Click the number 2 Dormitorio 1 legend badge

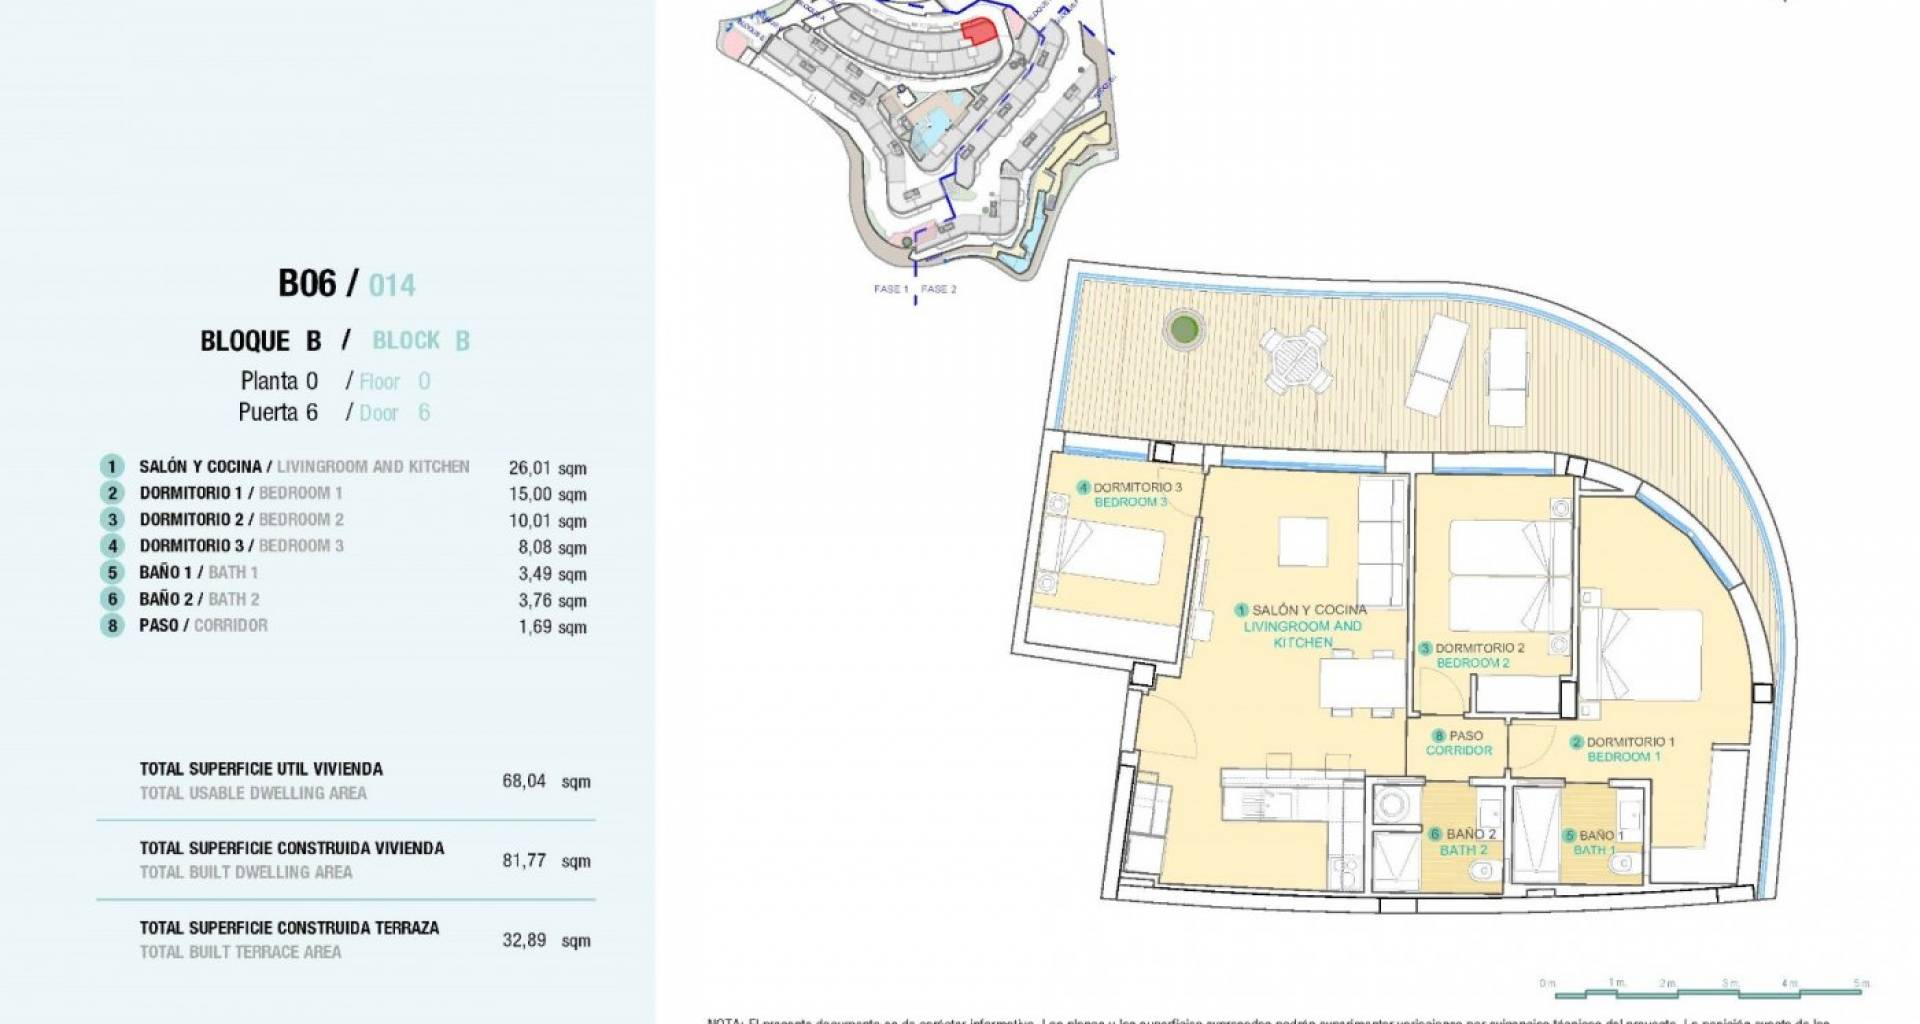point(112,493)
